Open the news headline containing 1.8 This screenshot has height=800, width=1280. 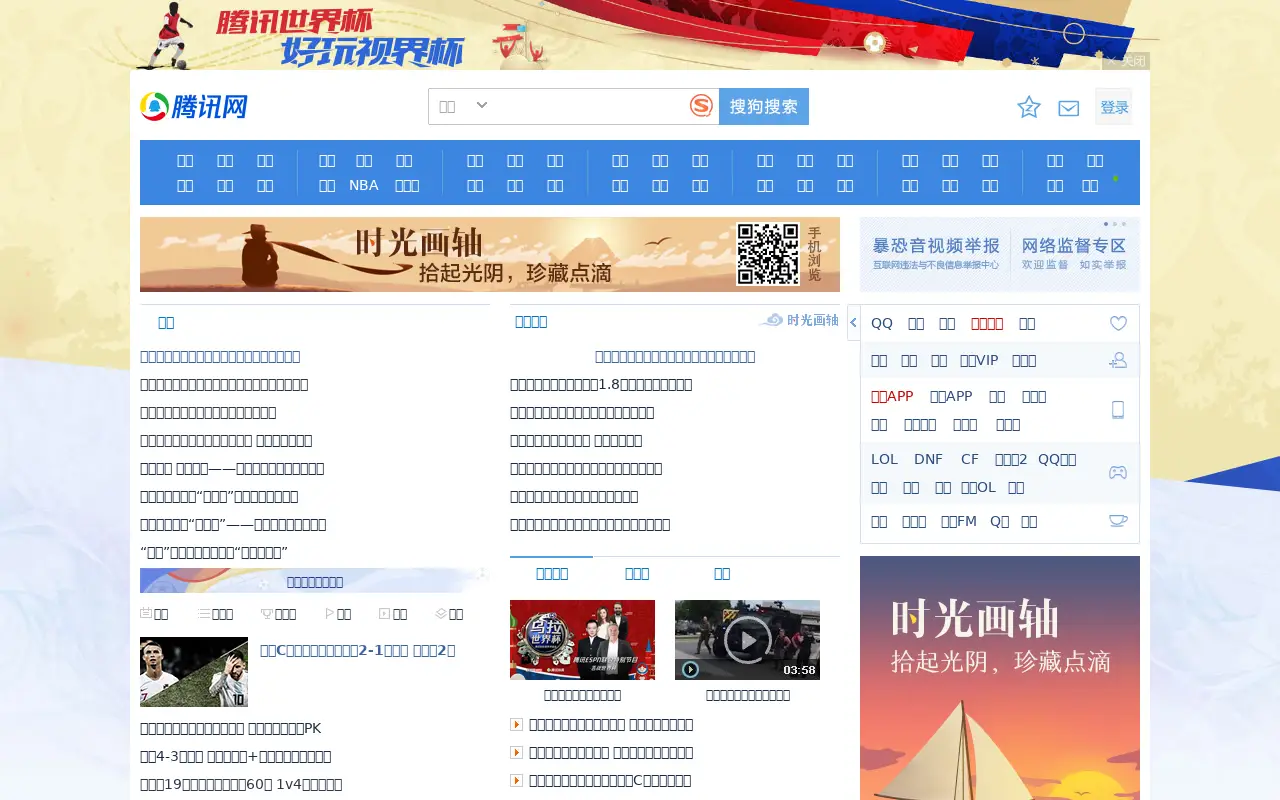tap(601, 384)
